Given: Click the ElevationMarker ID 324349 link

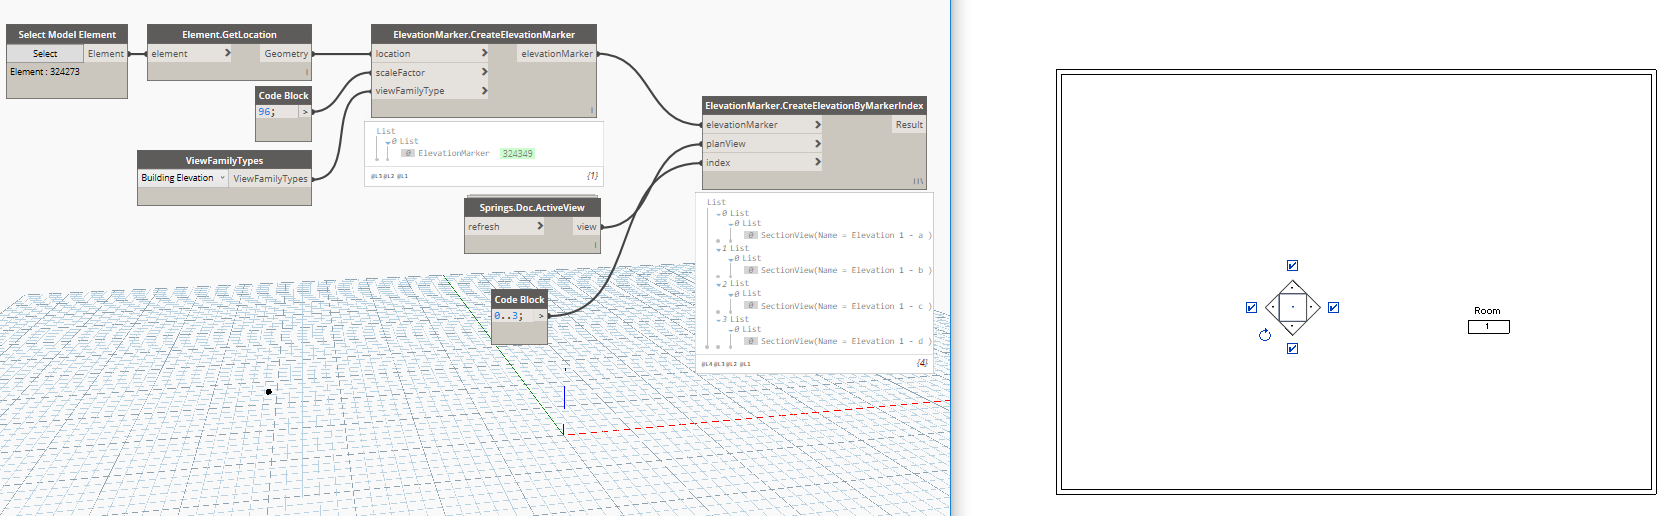Looking at the screenshot, I should tap(517, 154).
